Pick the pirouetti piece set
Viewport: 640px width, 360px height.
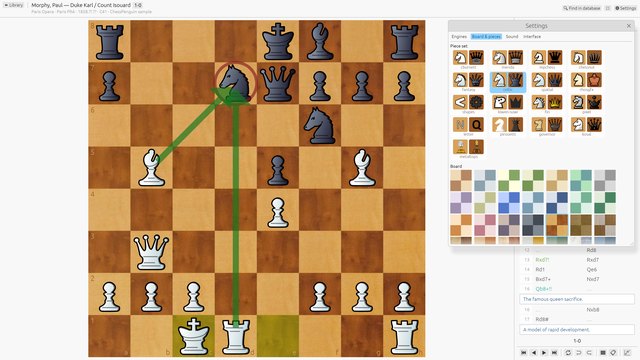[508, 126]
